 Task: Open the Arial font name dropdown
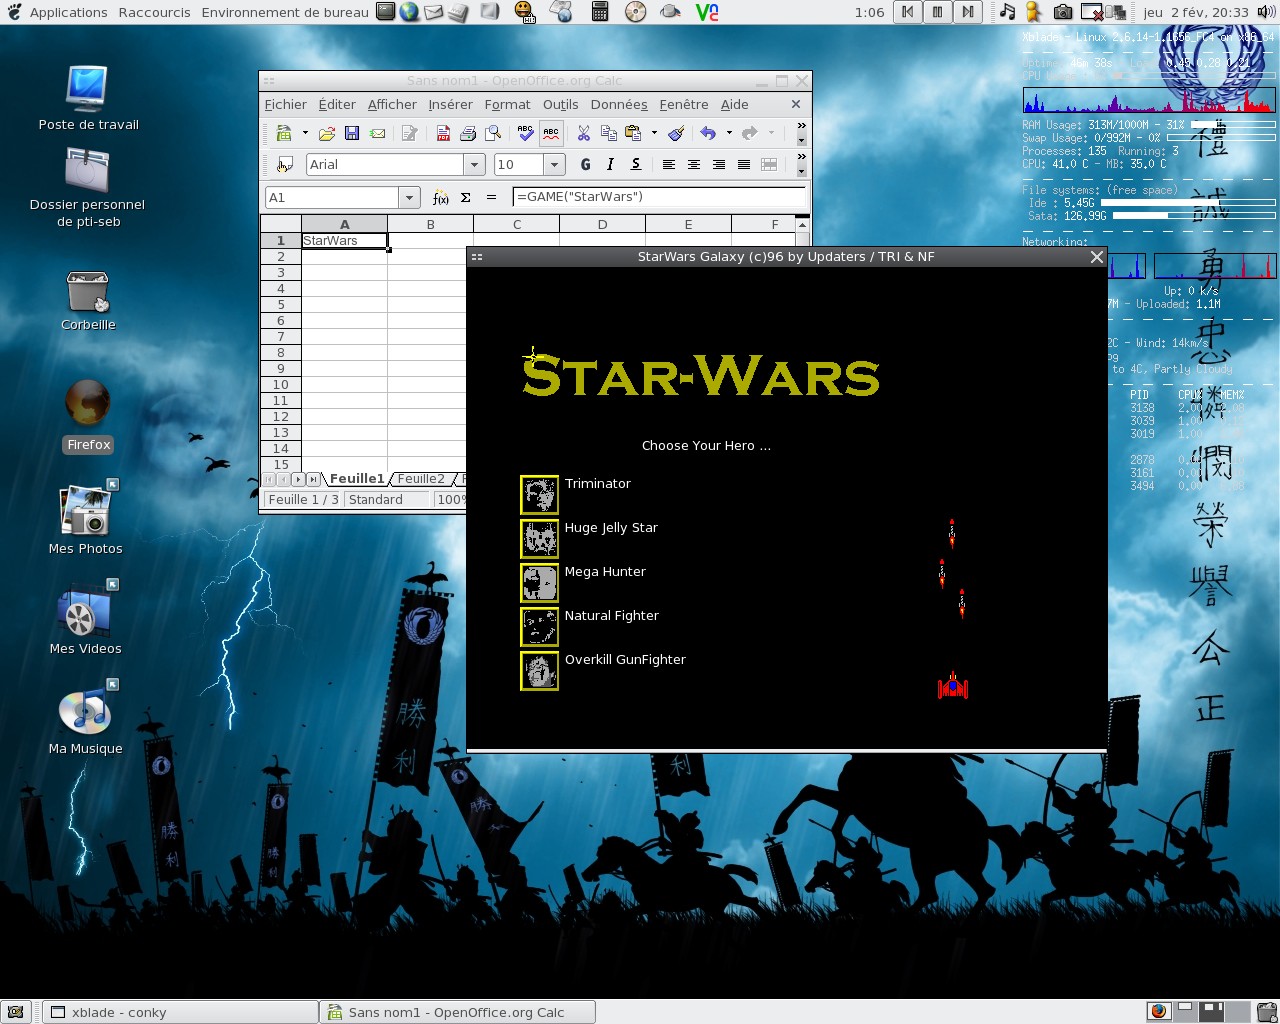click(475, 165)
